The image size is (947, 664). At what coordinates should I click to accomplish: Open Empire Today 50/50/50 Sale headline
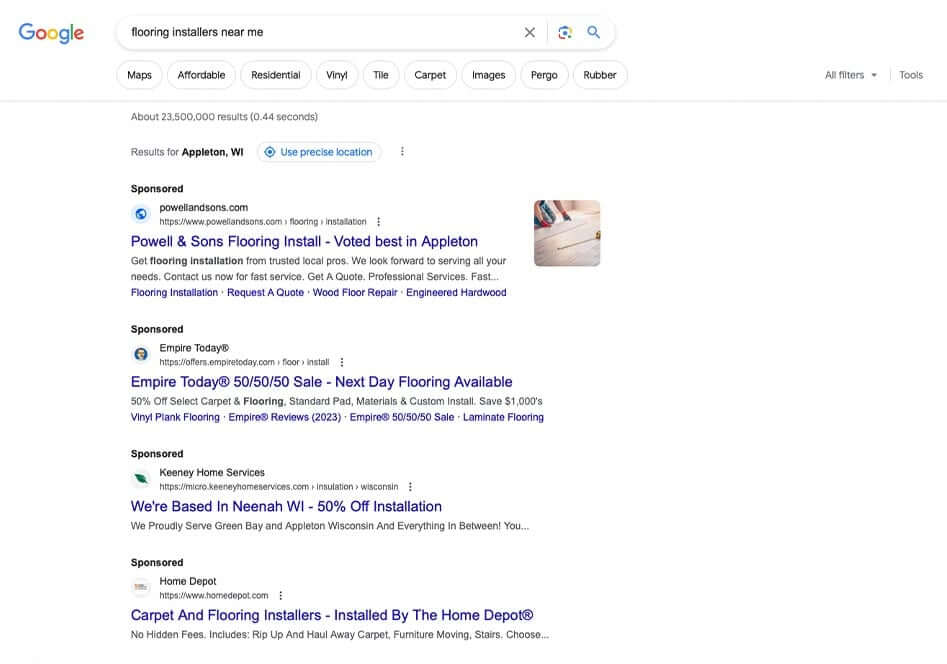point(321,382)
